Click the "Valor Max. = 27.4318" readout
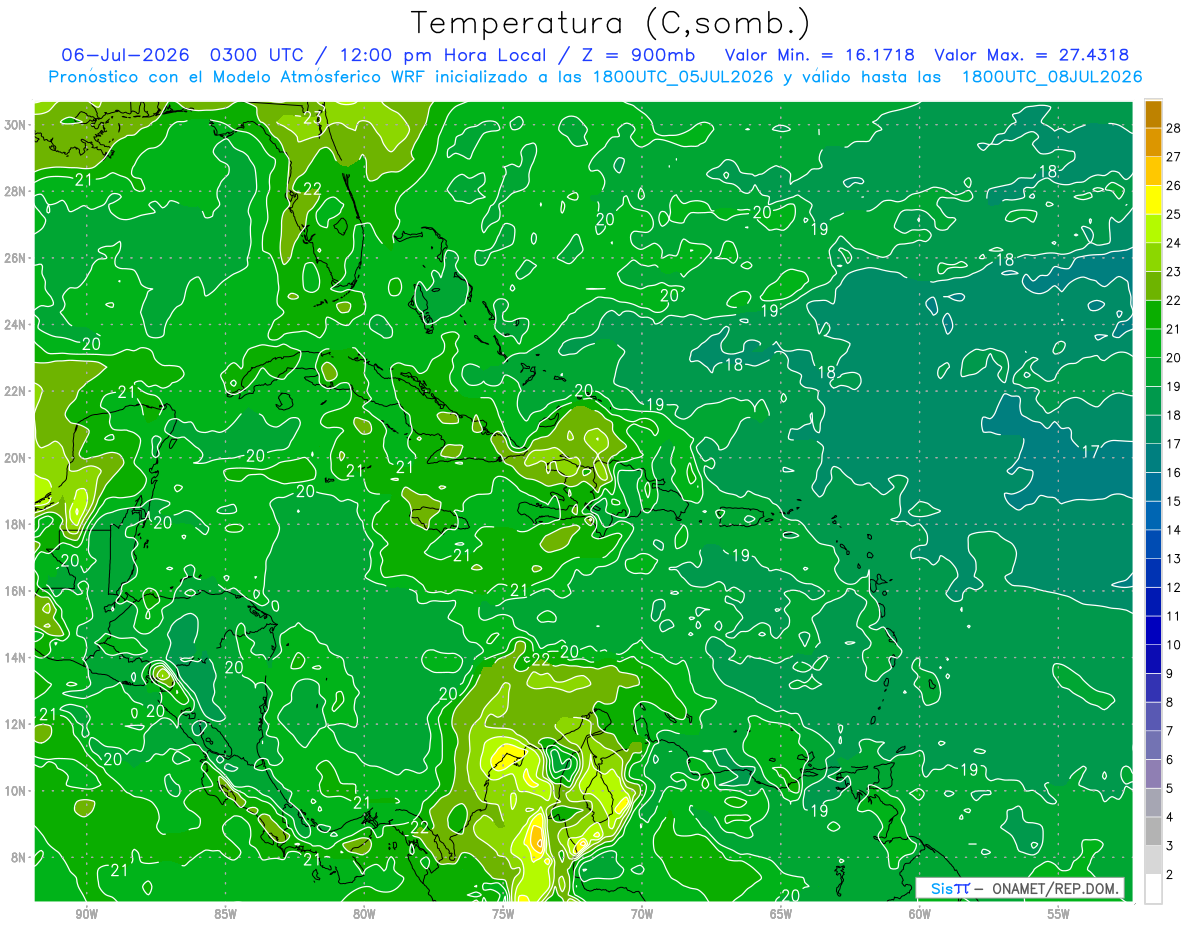Viewport: 1200px width, 927px height. [x=1032, y=55]
